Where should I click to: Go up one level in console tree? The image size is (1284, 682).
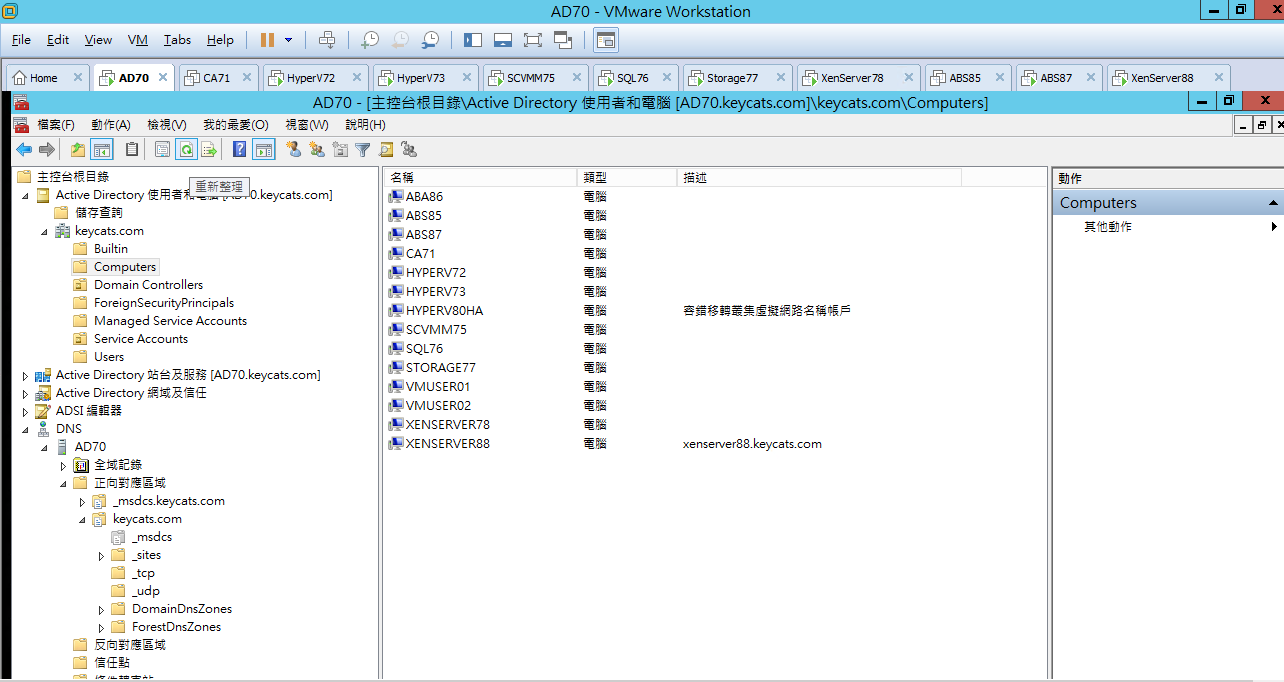(78, 150)
